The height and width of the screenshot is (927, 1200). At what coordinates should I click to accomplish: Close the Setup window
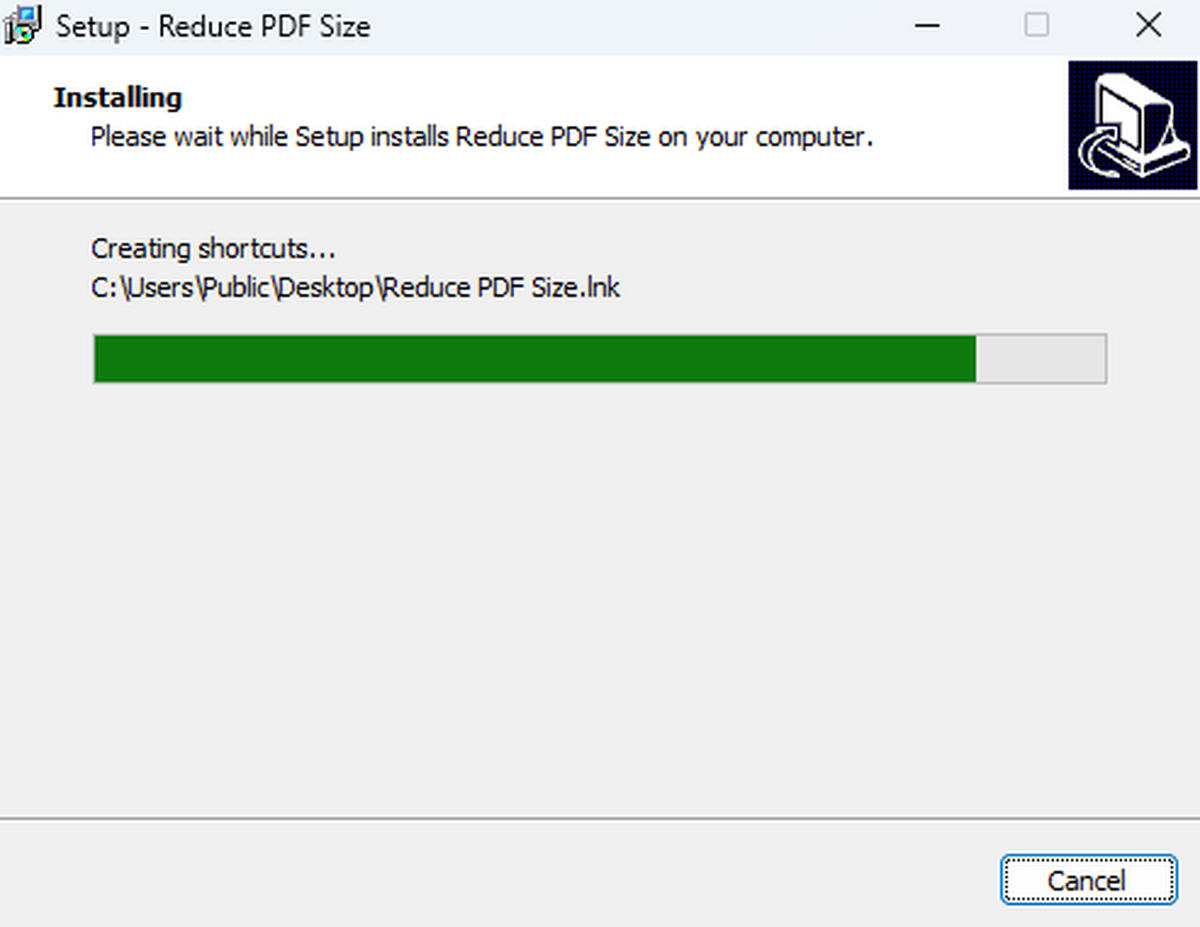pos(1149,26)
